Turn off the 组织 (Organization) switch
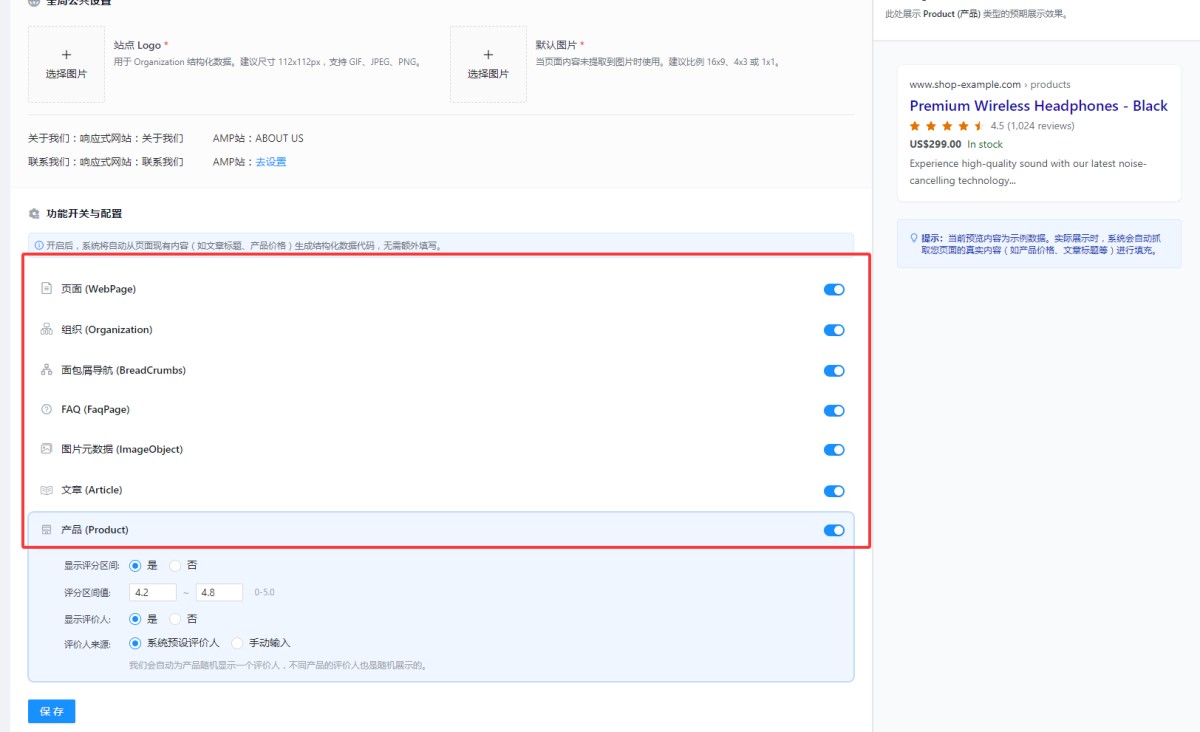Viewport: 1200px width, 732px height. [833, 330]
